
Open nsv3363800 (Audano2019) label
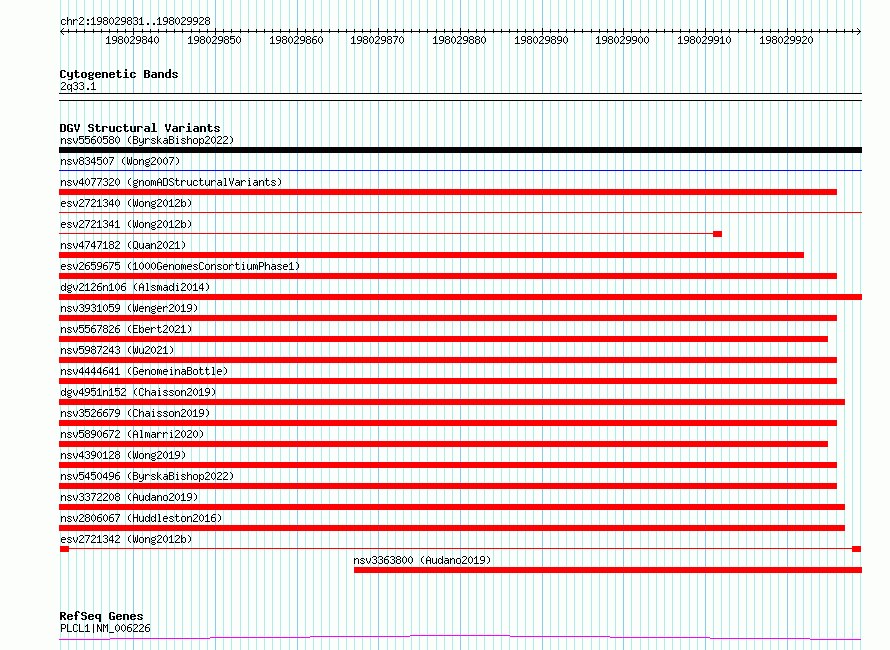[x=422, y=560]
